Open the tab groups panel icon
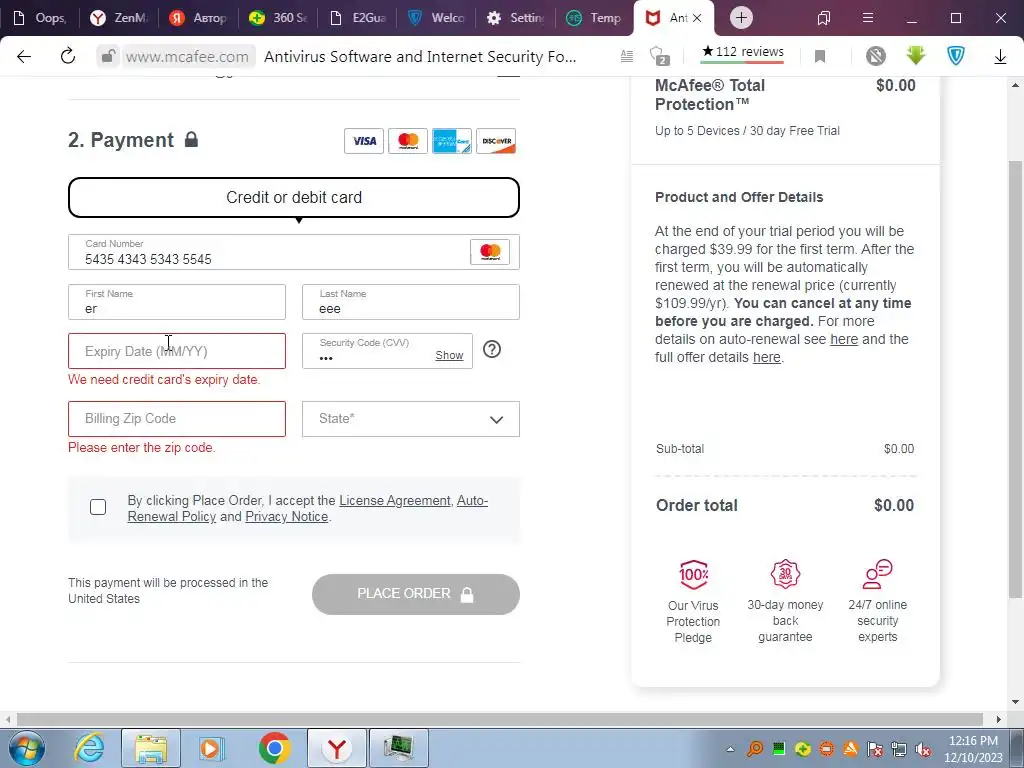Screen dimensions: 1024x768 point(824,18)
